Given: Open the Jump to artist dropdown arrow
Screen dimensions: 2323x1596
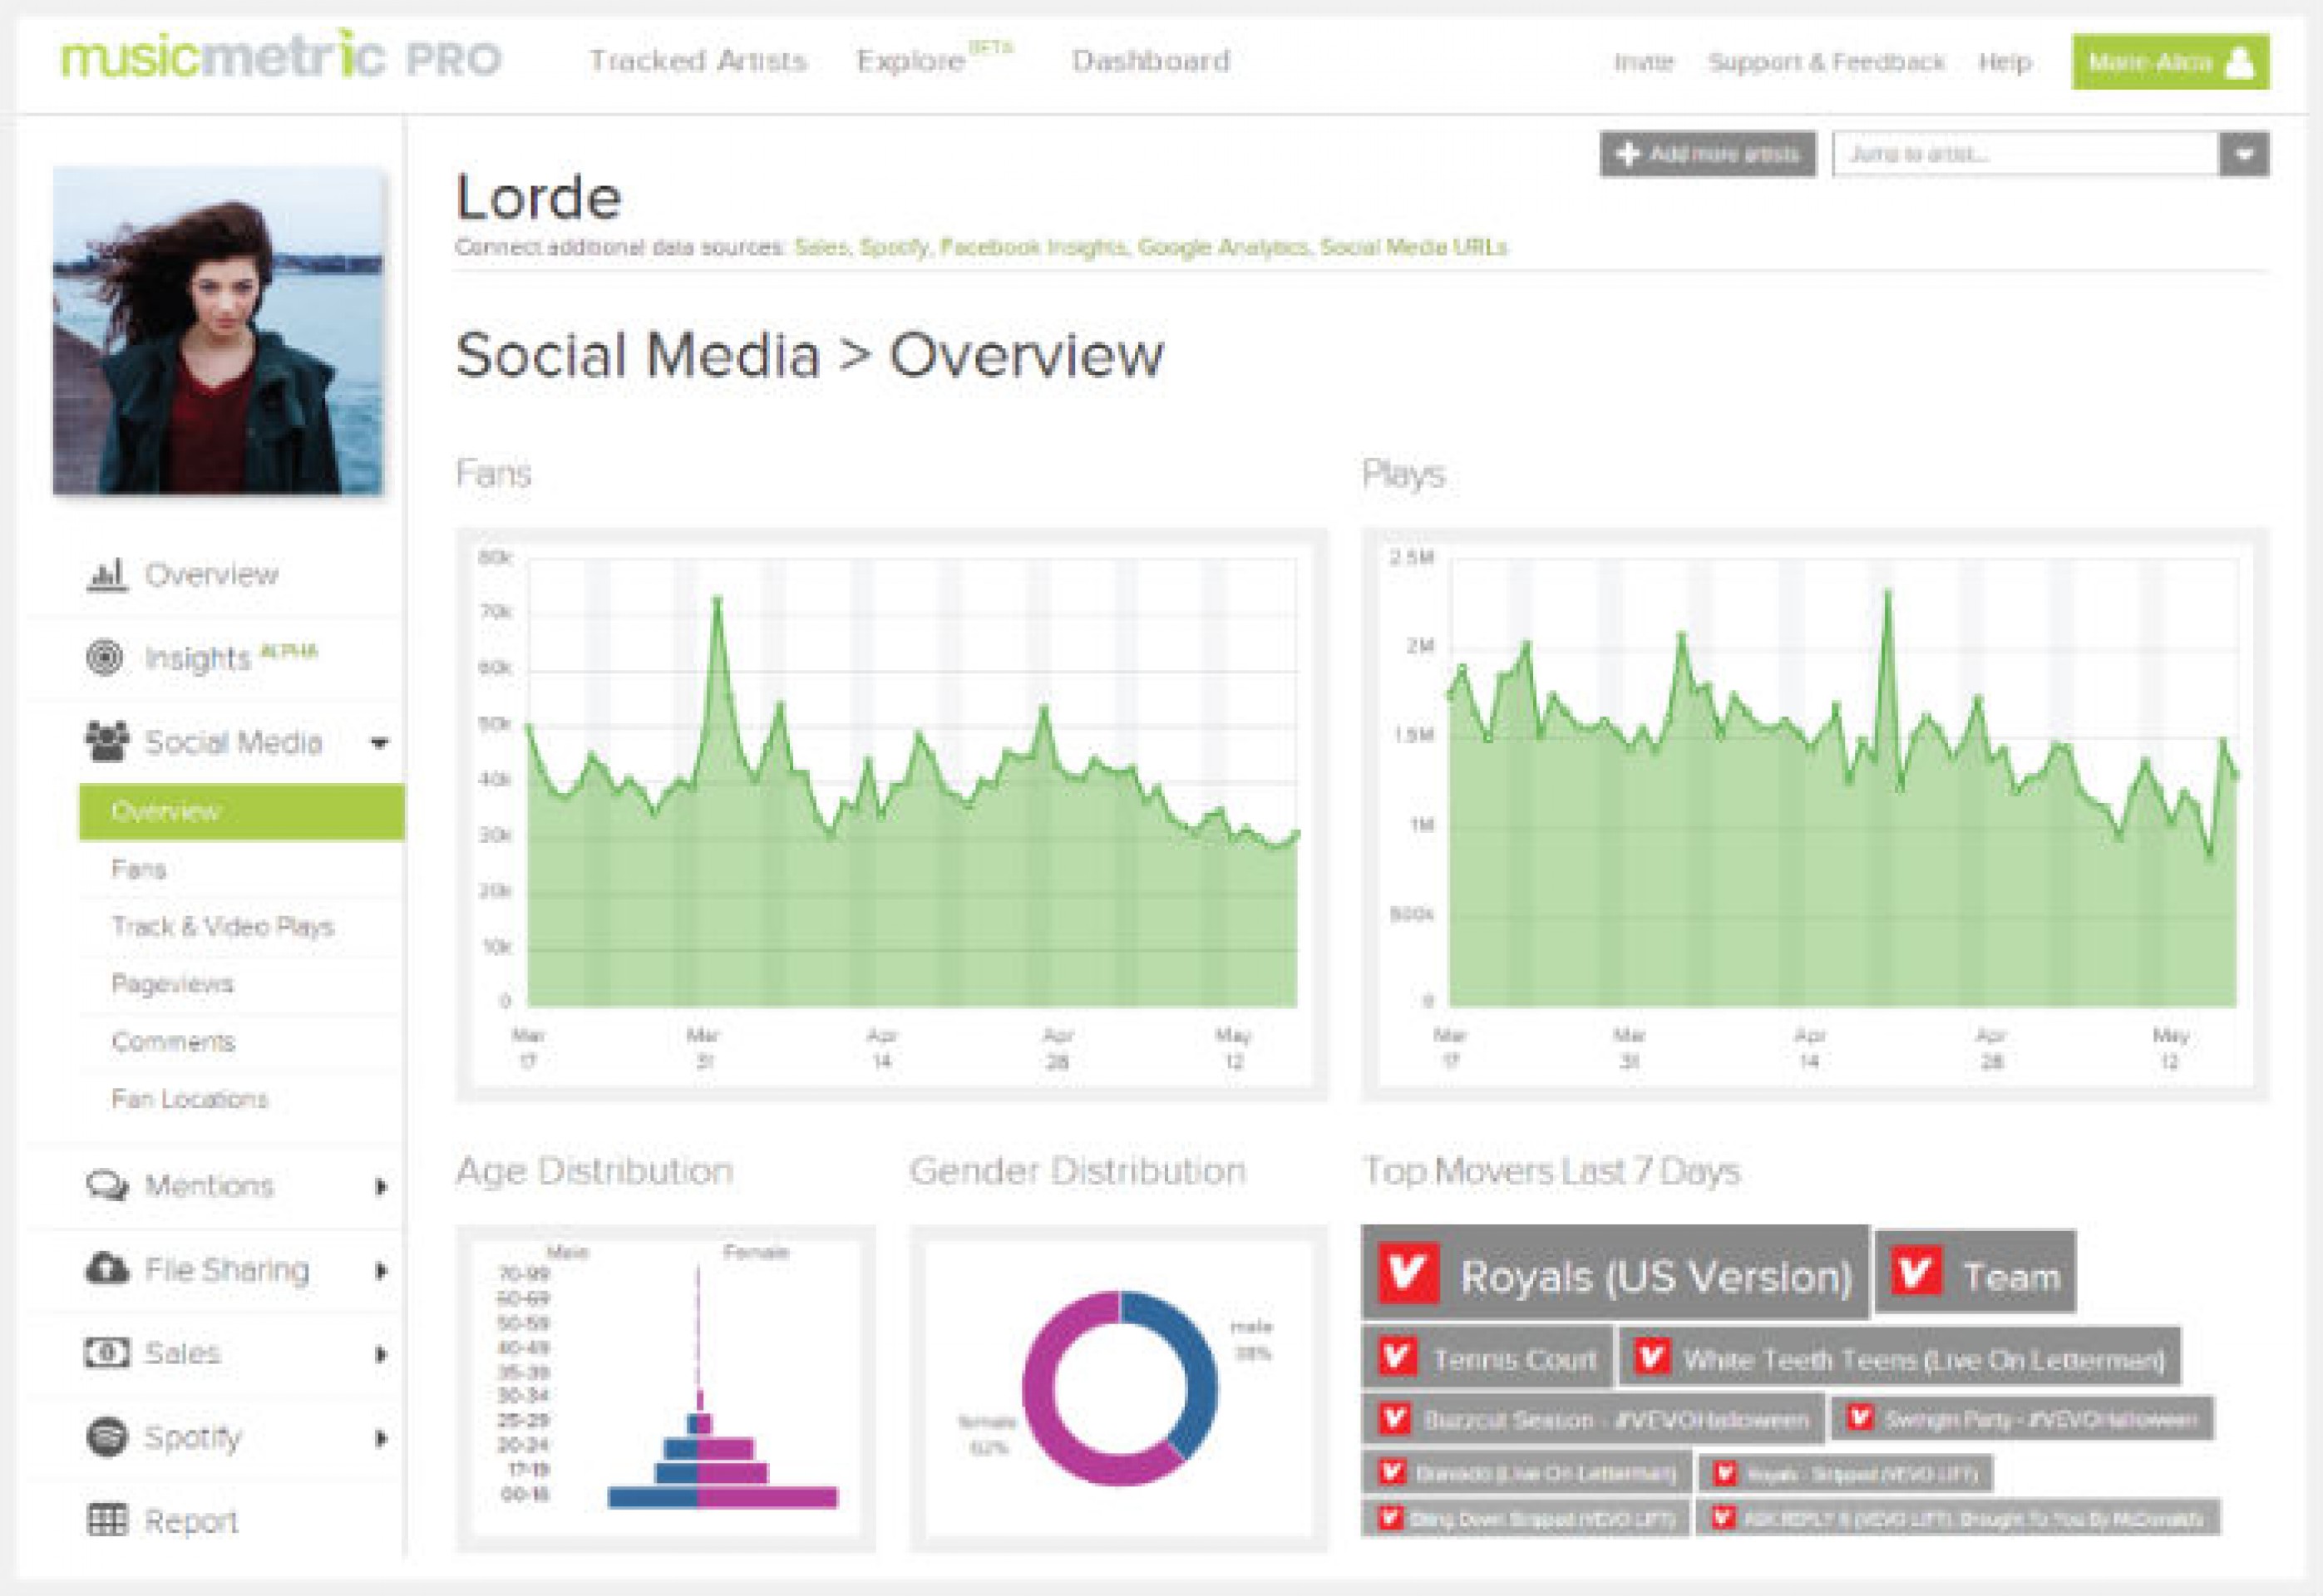Looking at the screenshot, I should 2243,155.
